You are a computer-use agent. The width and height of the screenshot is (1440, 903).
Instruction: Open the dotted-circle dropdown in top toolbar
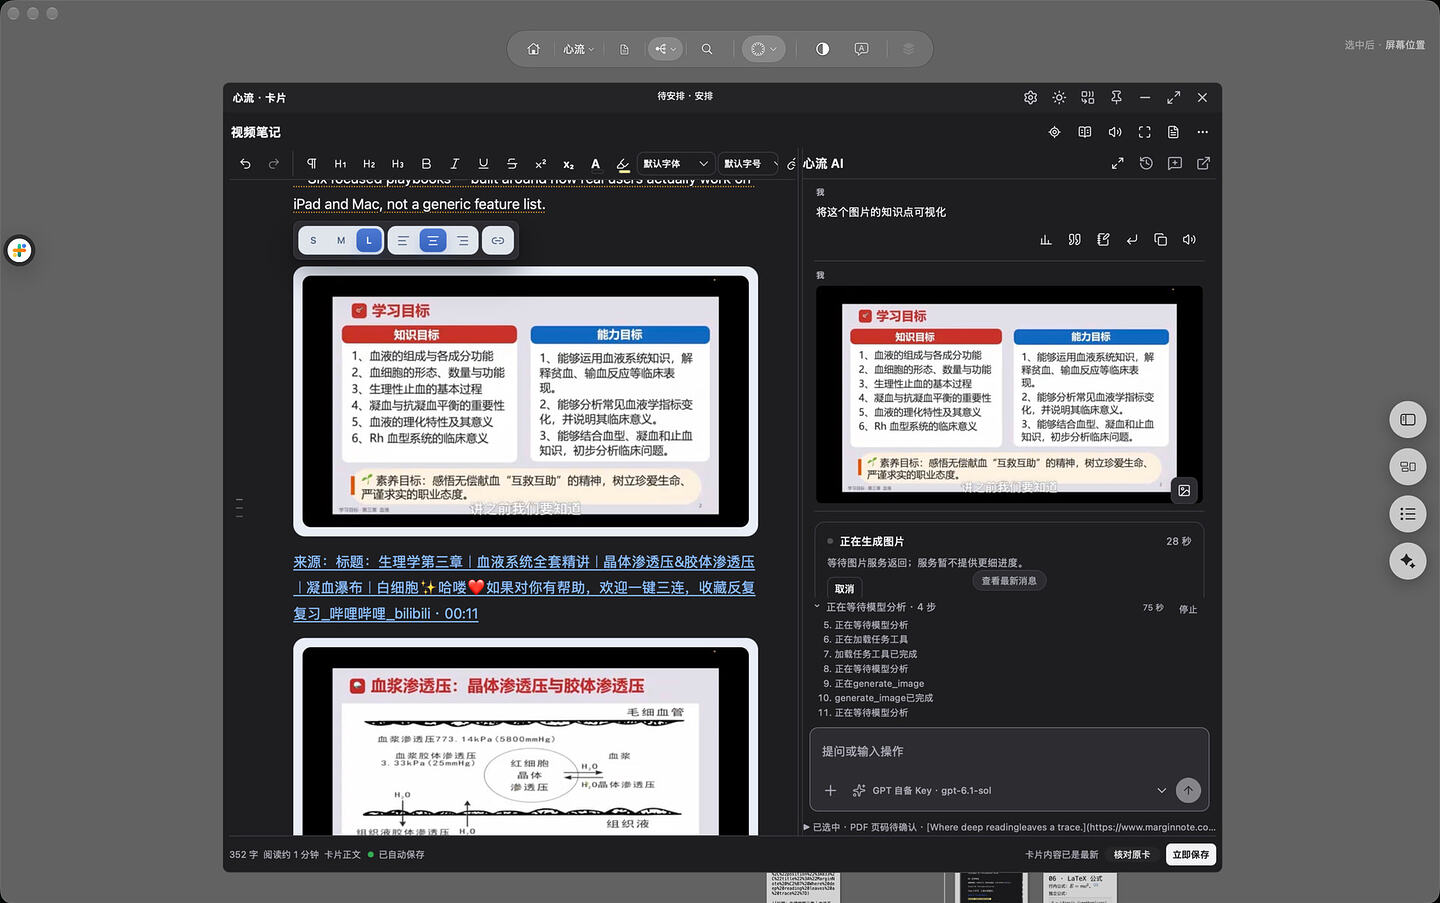[764, 49]
